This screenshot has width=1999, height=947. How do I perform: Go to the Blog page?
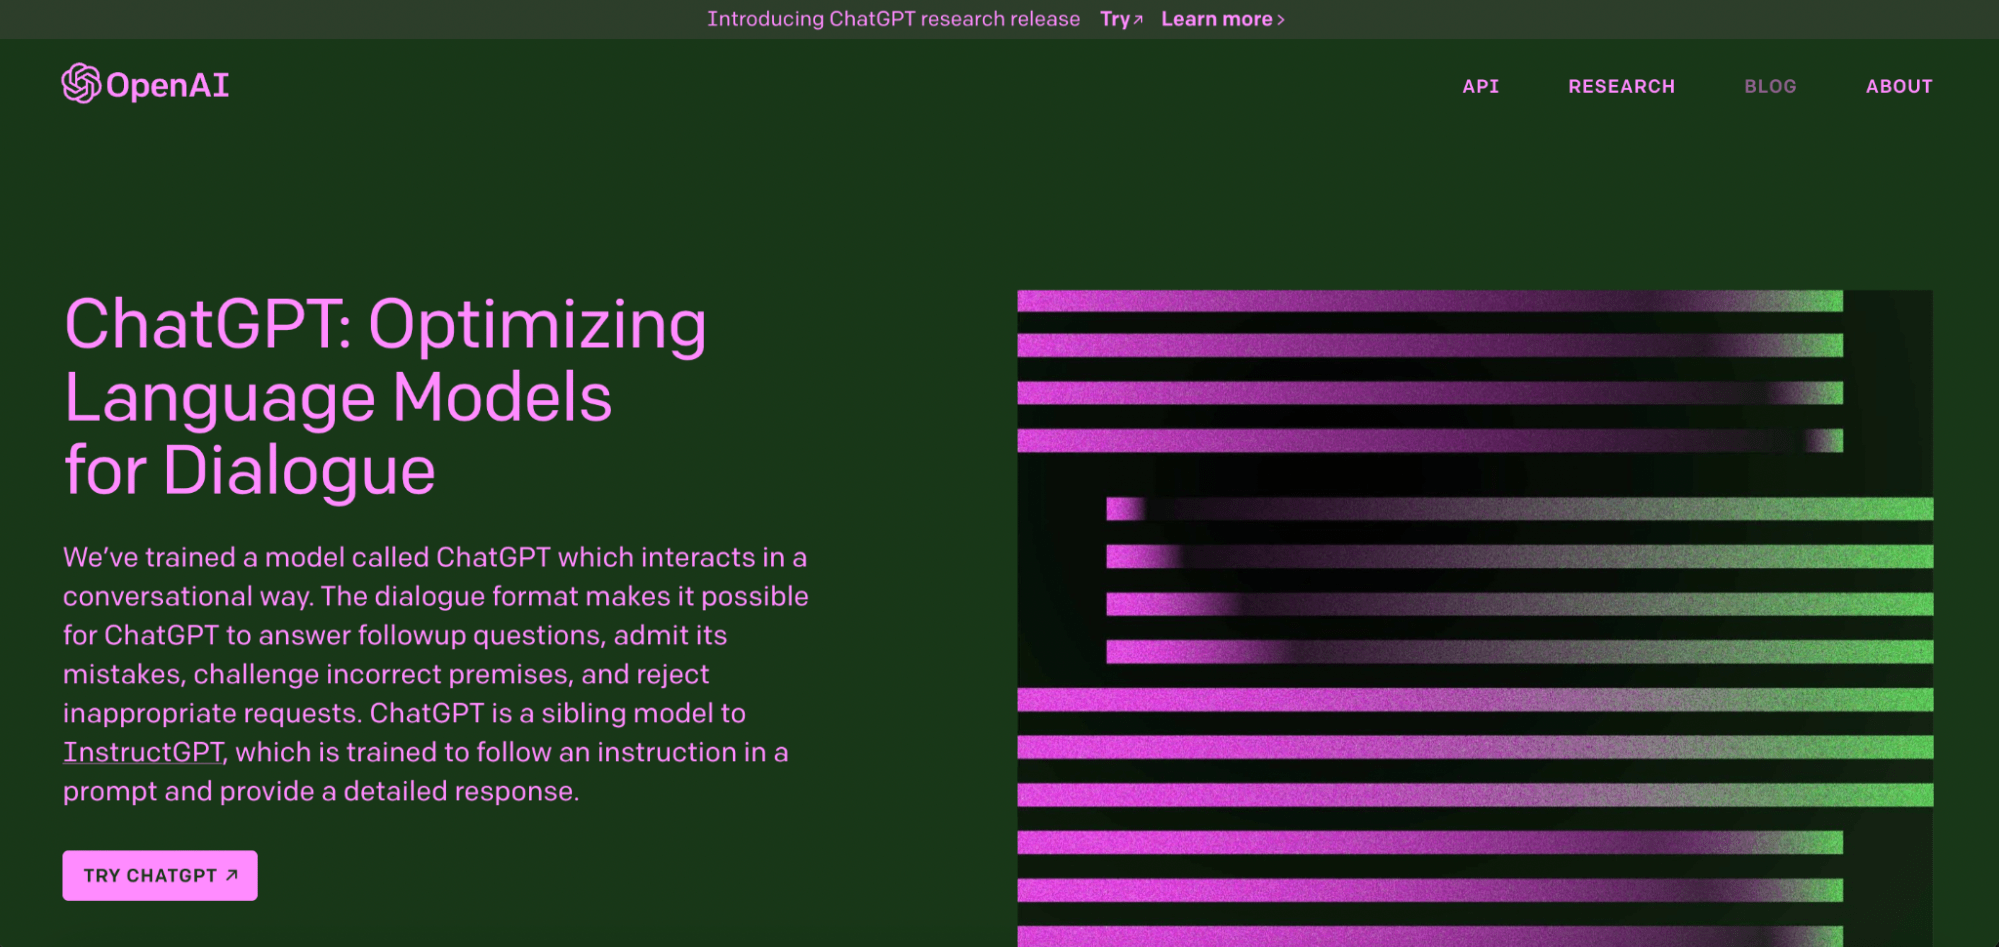1770,86
